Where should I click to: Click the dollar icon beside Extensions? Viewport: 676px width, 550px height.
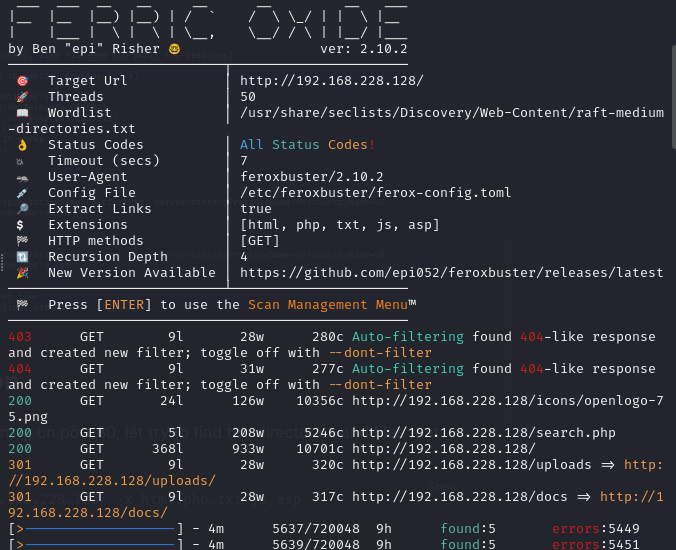coord(22,225)
